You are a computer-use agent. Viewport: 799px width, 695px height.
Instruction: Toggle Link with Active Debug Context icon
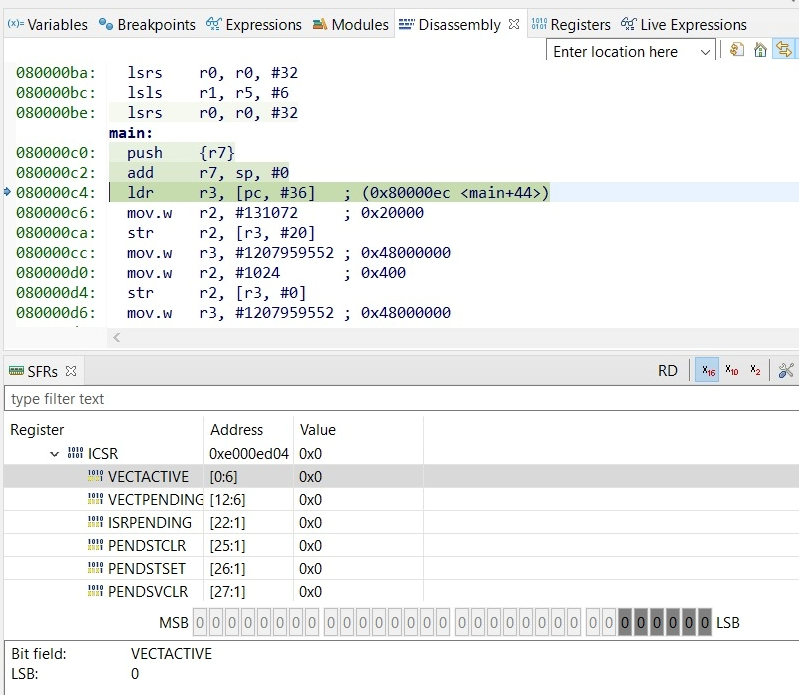click(x=784, y=49)
